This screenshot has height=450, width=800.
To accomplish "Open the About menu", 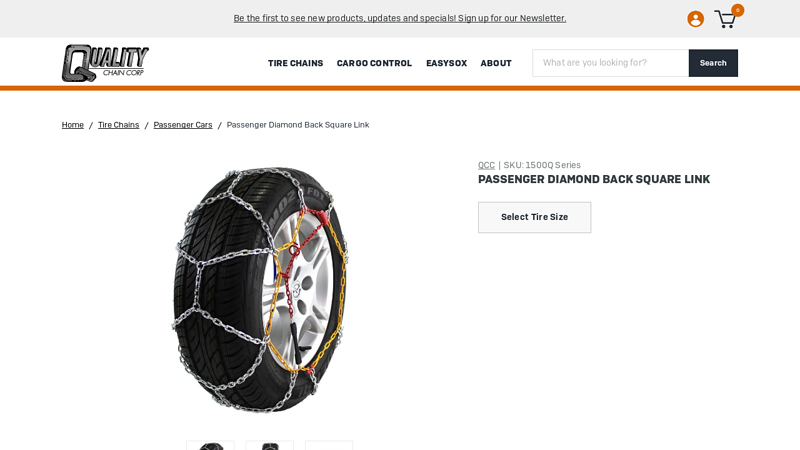I will pos(496,63).
